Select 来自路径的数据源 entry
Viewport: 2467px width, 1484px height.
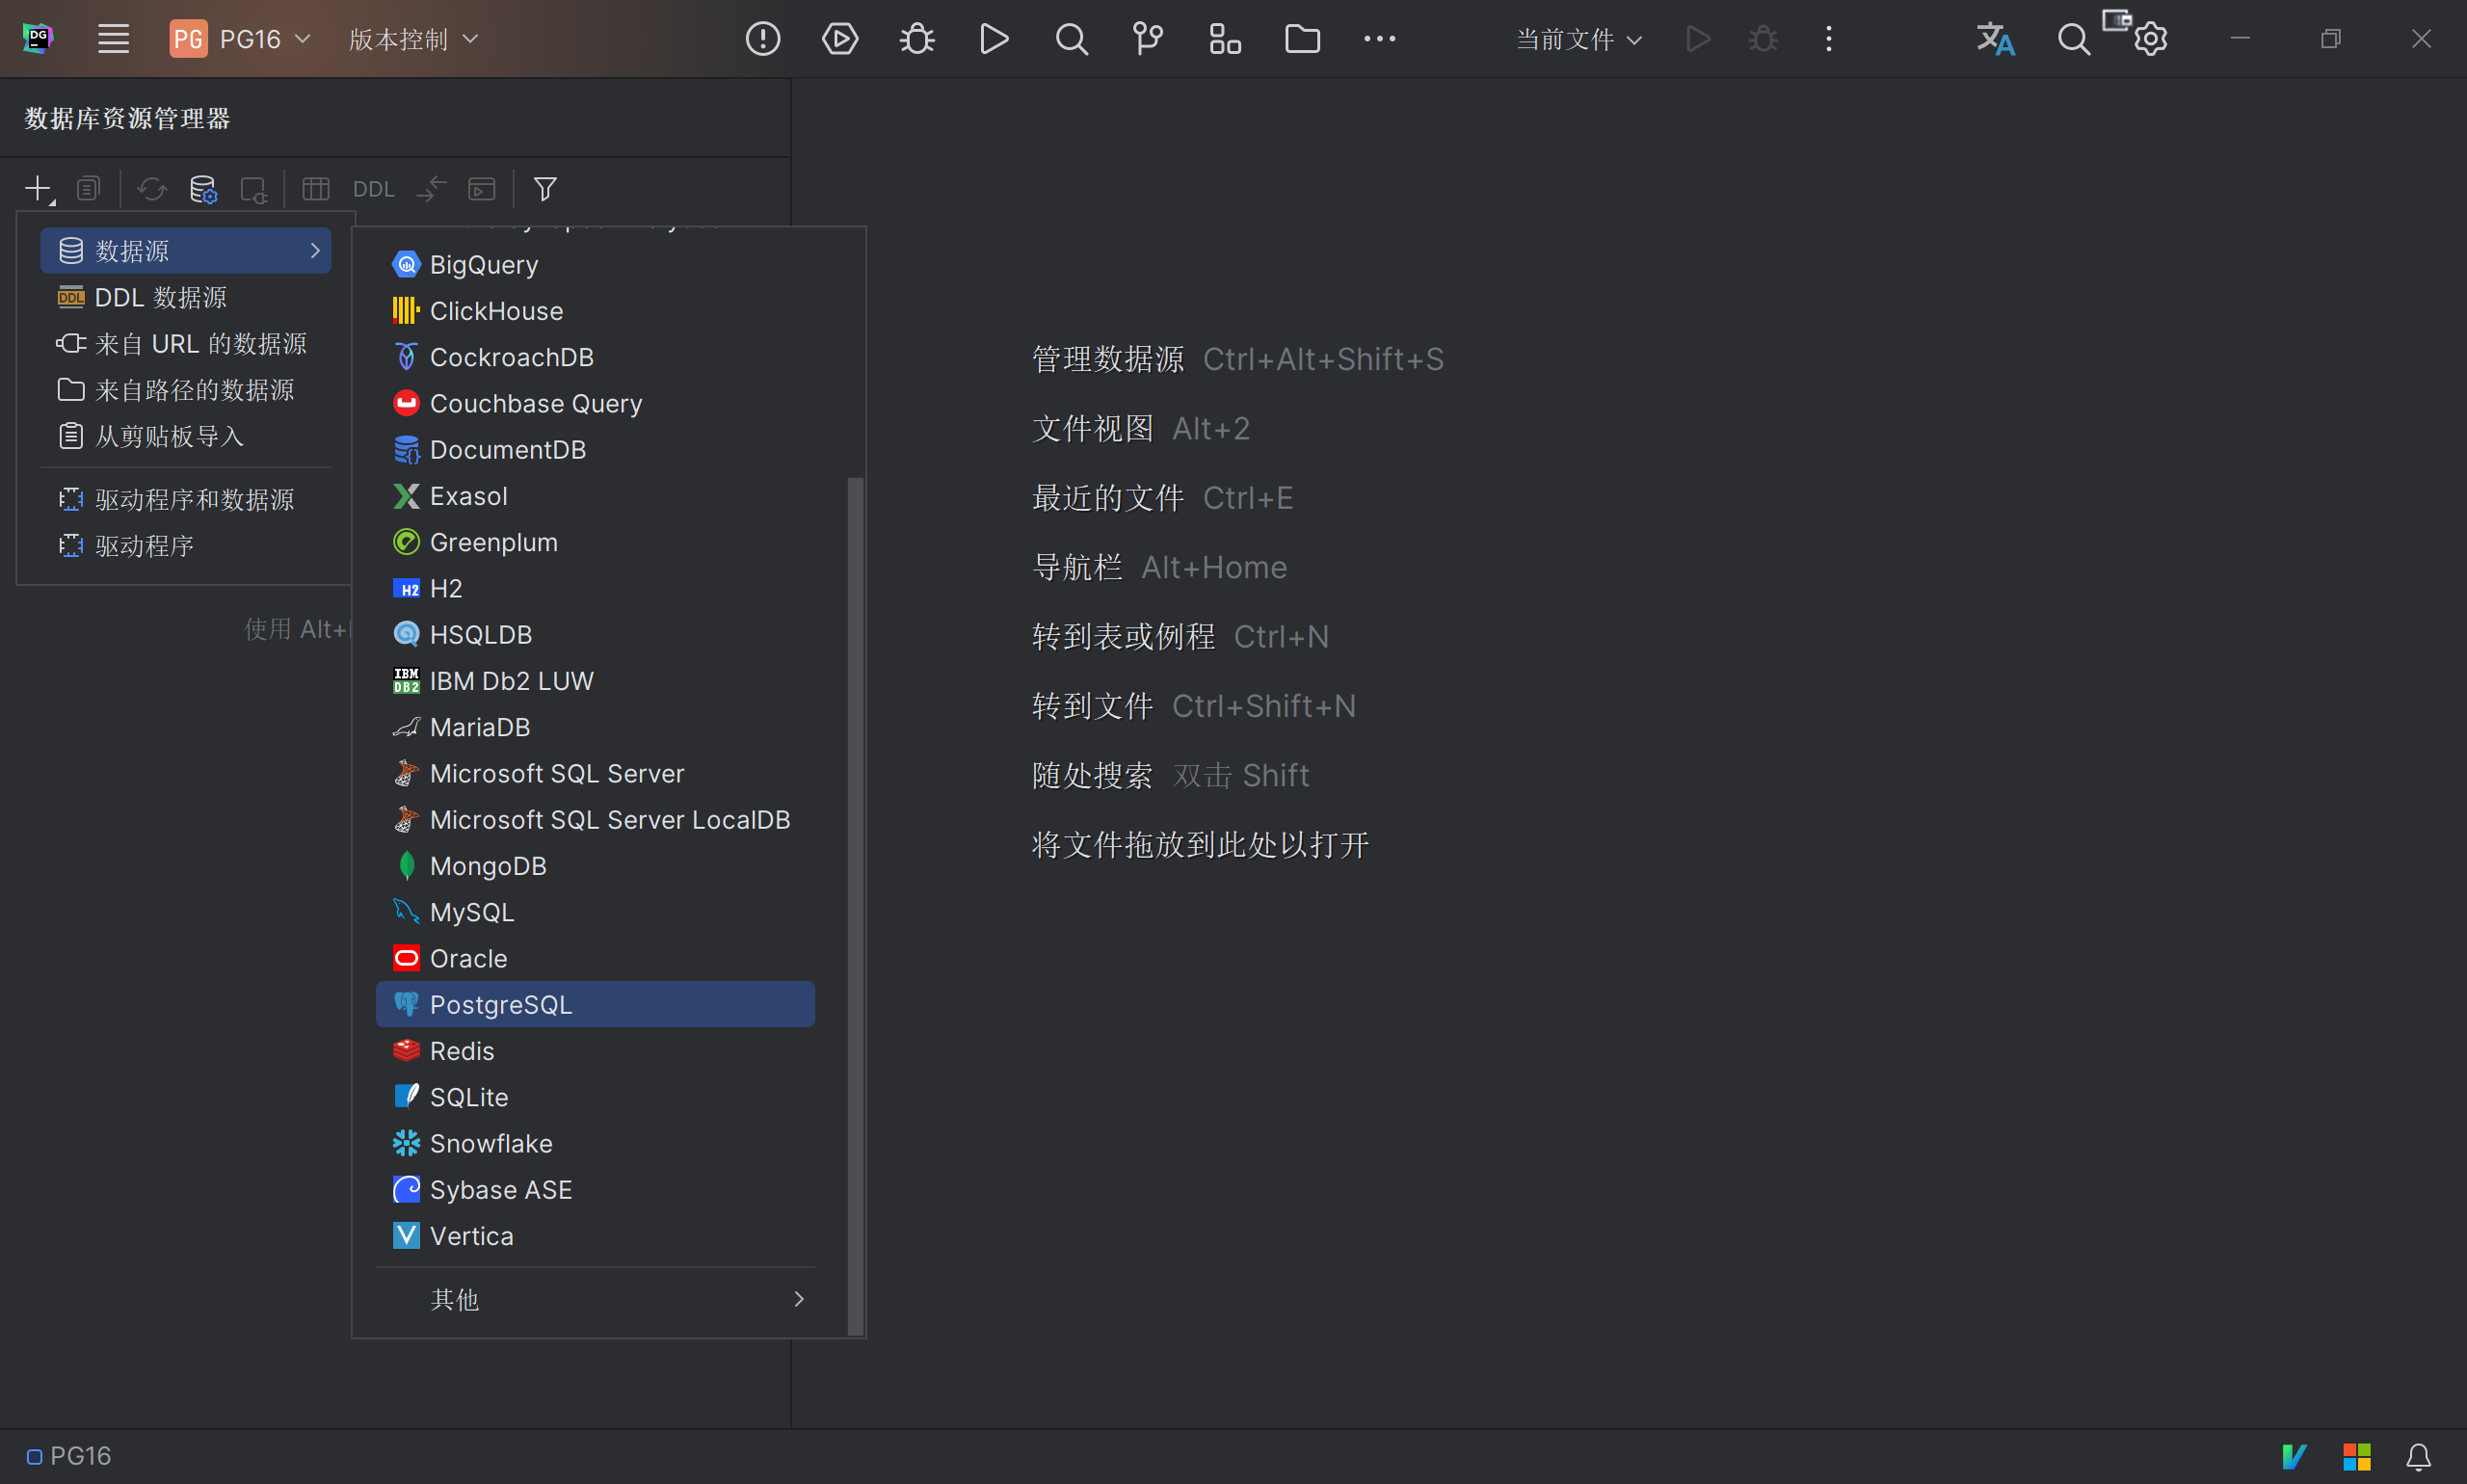[185, 389]
